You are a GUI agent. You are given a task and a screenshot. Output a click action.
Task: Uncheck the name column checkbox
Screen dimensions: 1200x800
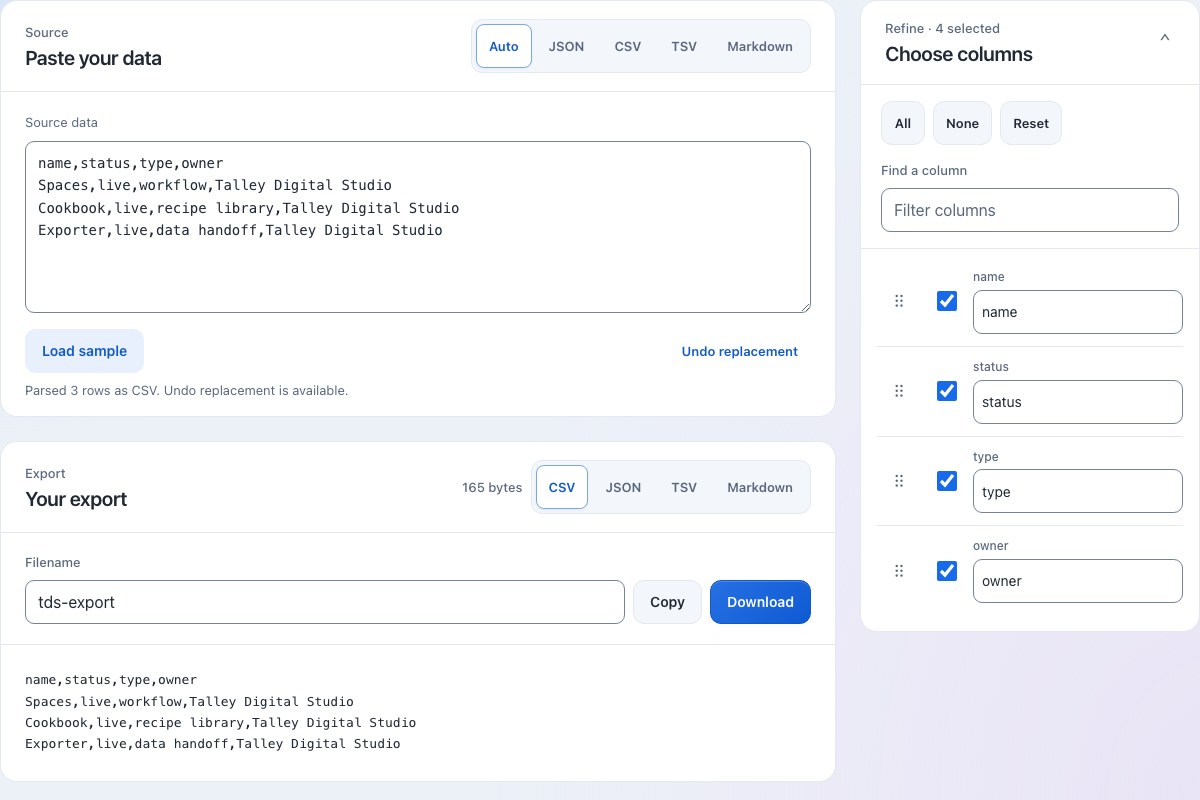pyautogui.click(x=947, y=301)
